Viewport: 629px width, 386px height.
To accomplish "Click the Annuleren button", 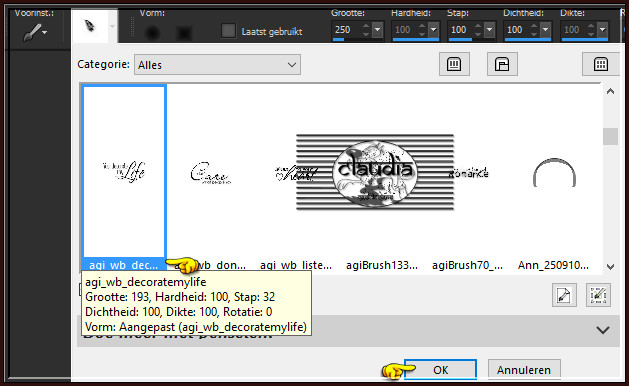I will coord(523,370).
